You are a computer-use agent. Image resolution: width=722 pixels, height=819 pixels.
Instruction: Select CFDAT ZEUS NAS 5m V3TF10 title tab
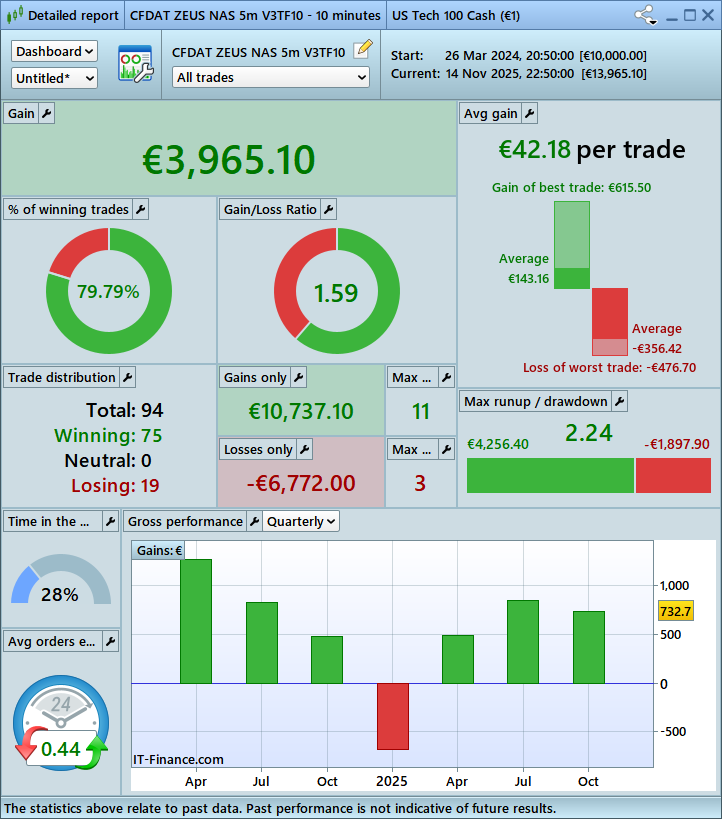[x=255, y=16]
